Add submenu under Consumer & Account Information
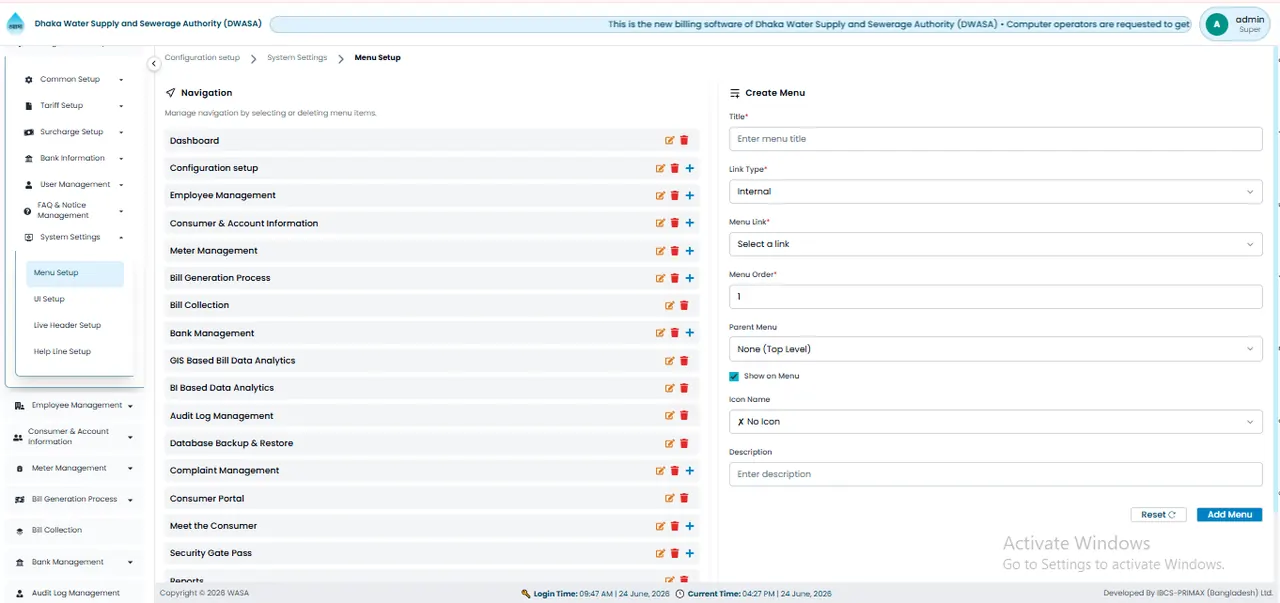The width and height of the screenshot is (1280, 603). click(690, 223)
